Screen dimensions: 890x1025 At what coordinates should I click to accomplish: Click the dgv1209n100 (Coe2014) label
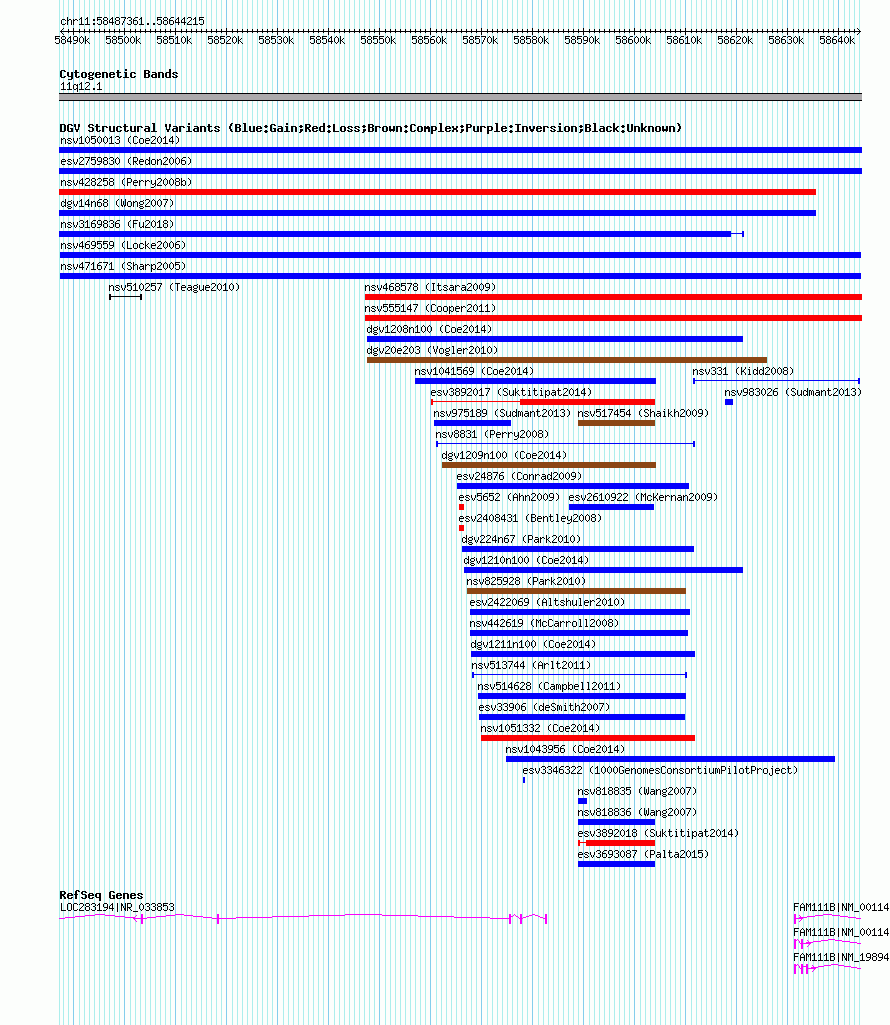tap(504, 454)
